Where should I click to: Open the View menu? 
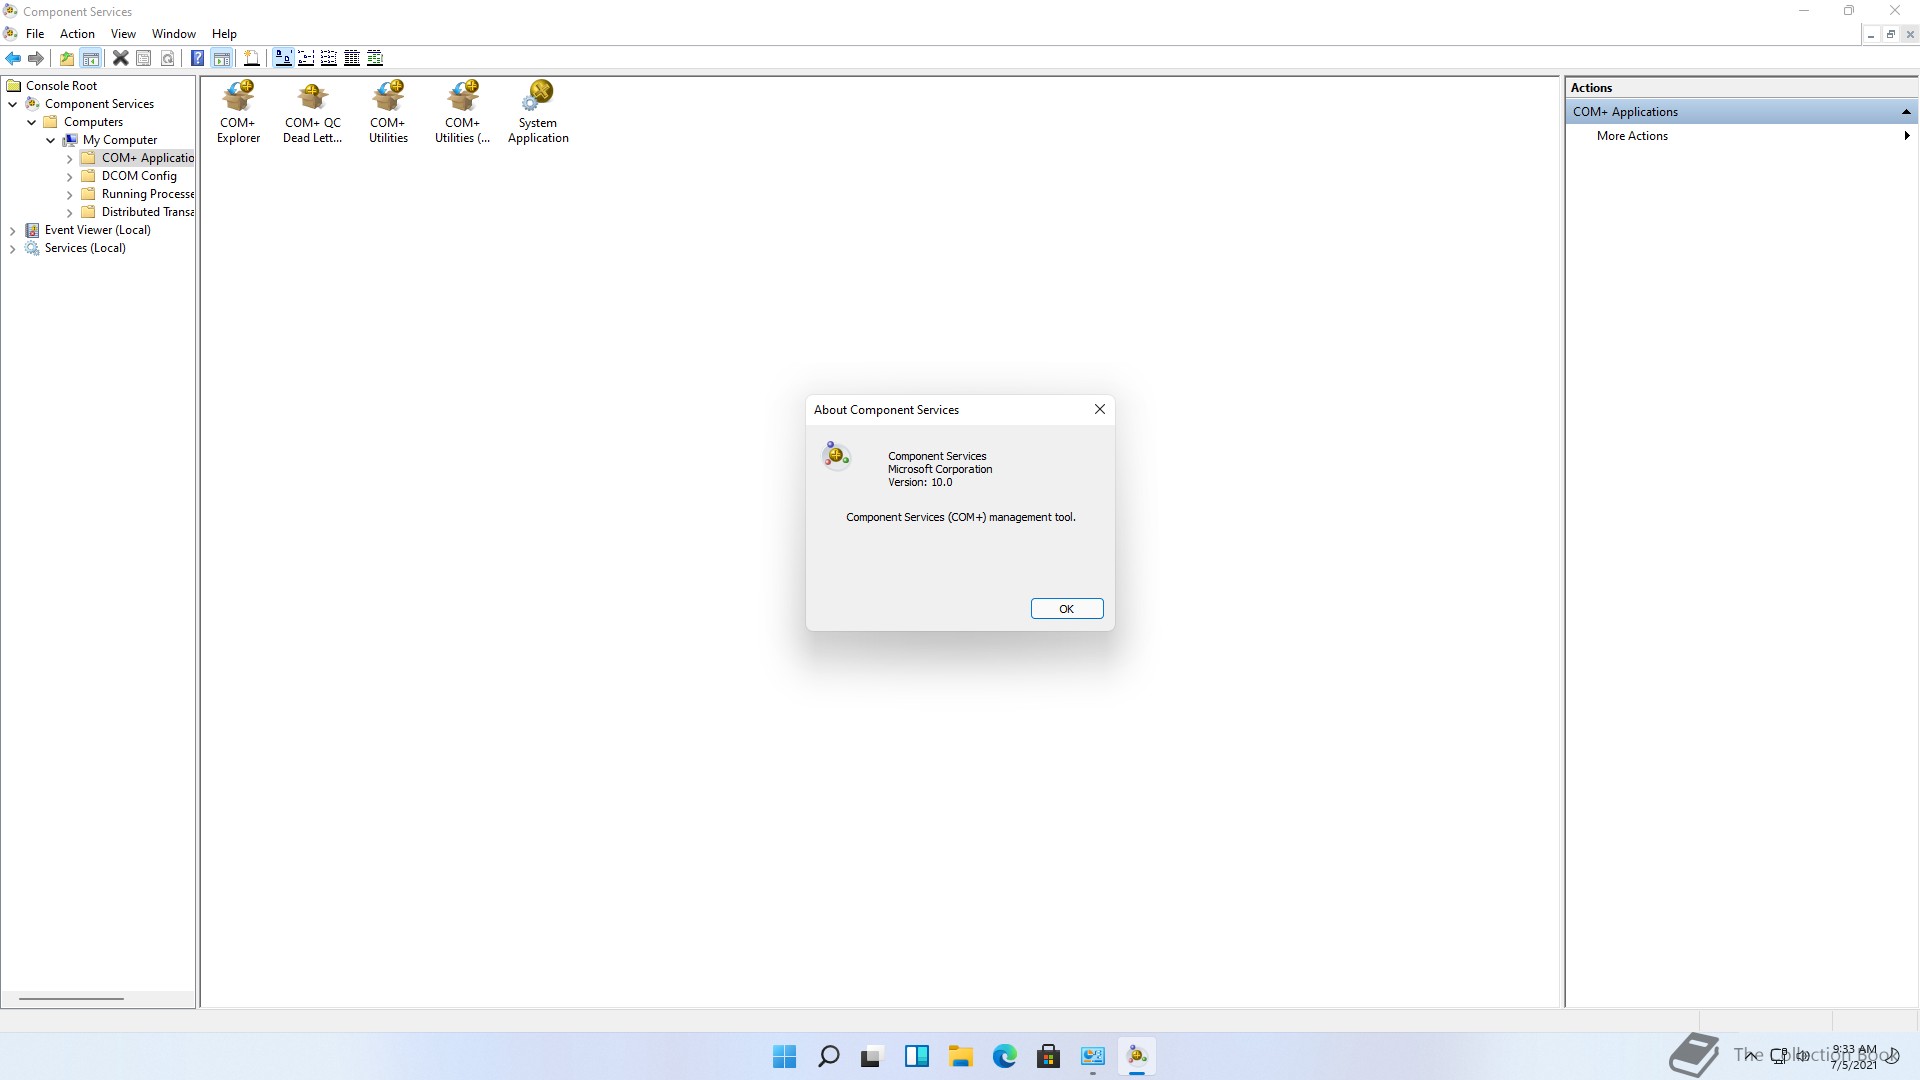point(123,34)
